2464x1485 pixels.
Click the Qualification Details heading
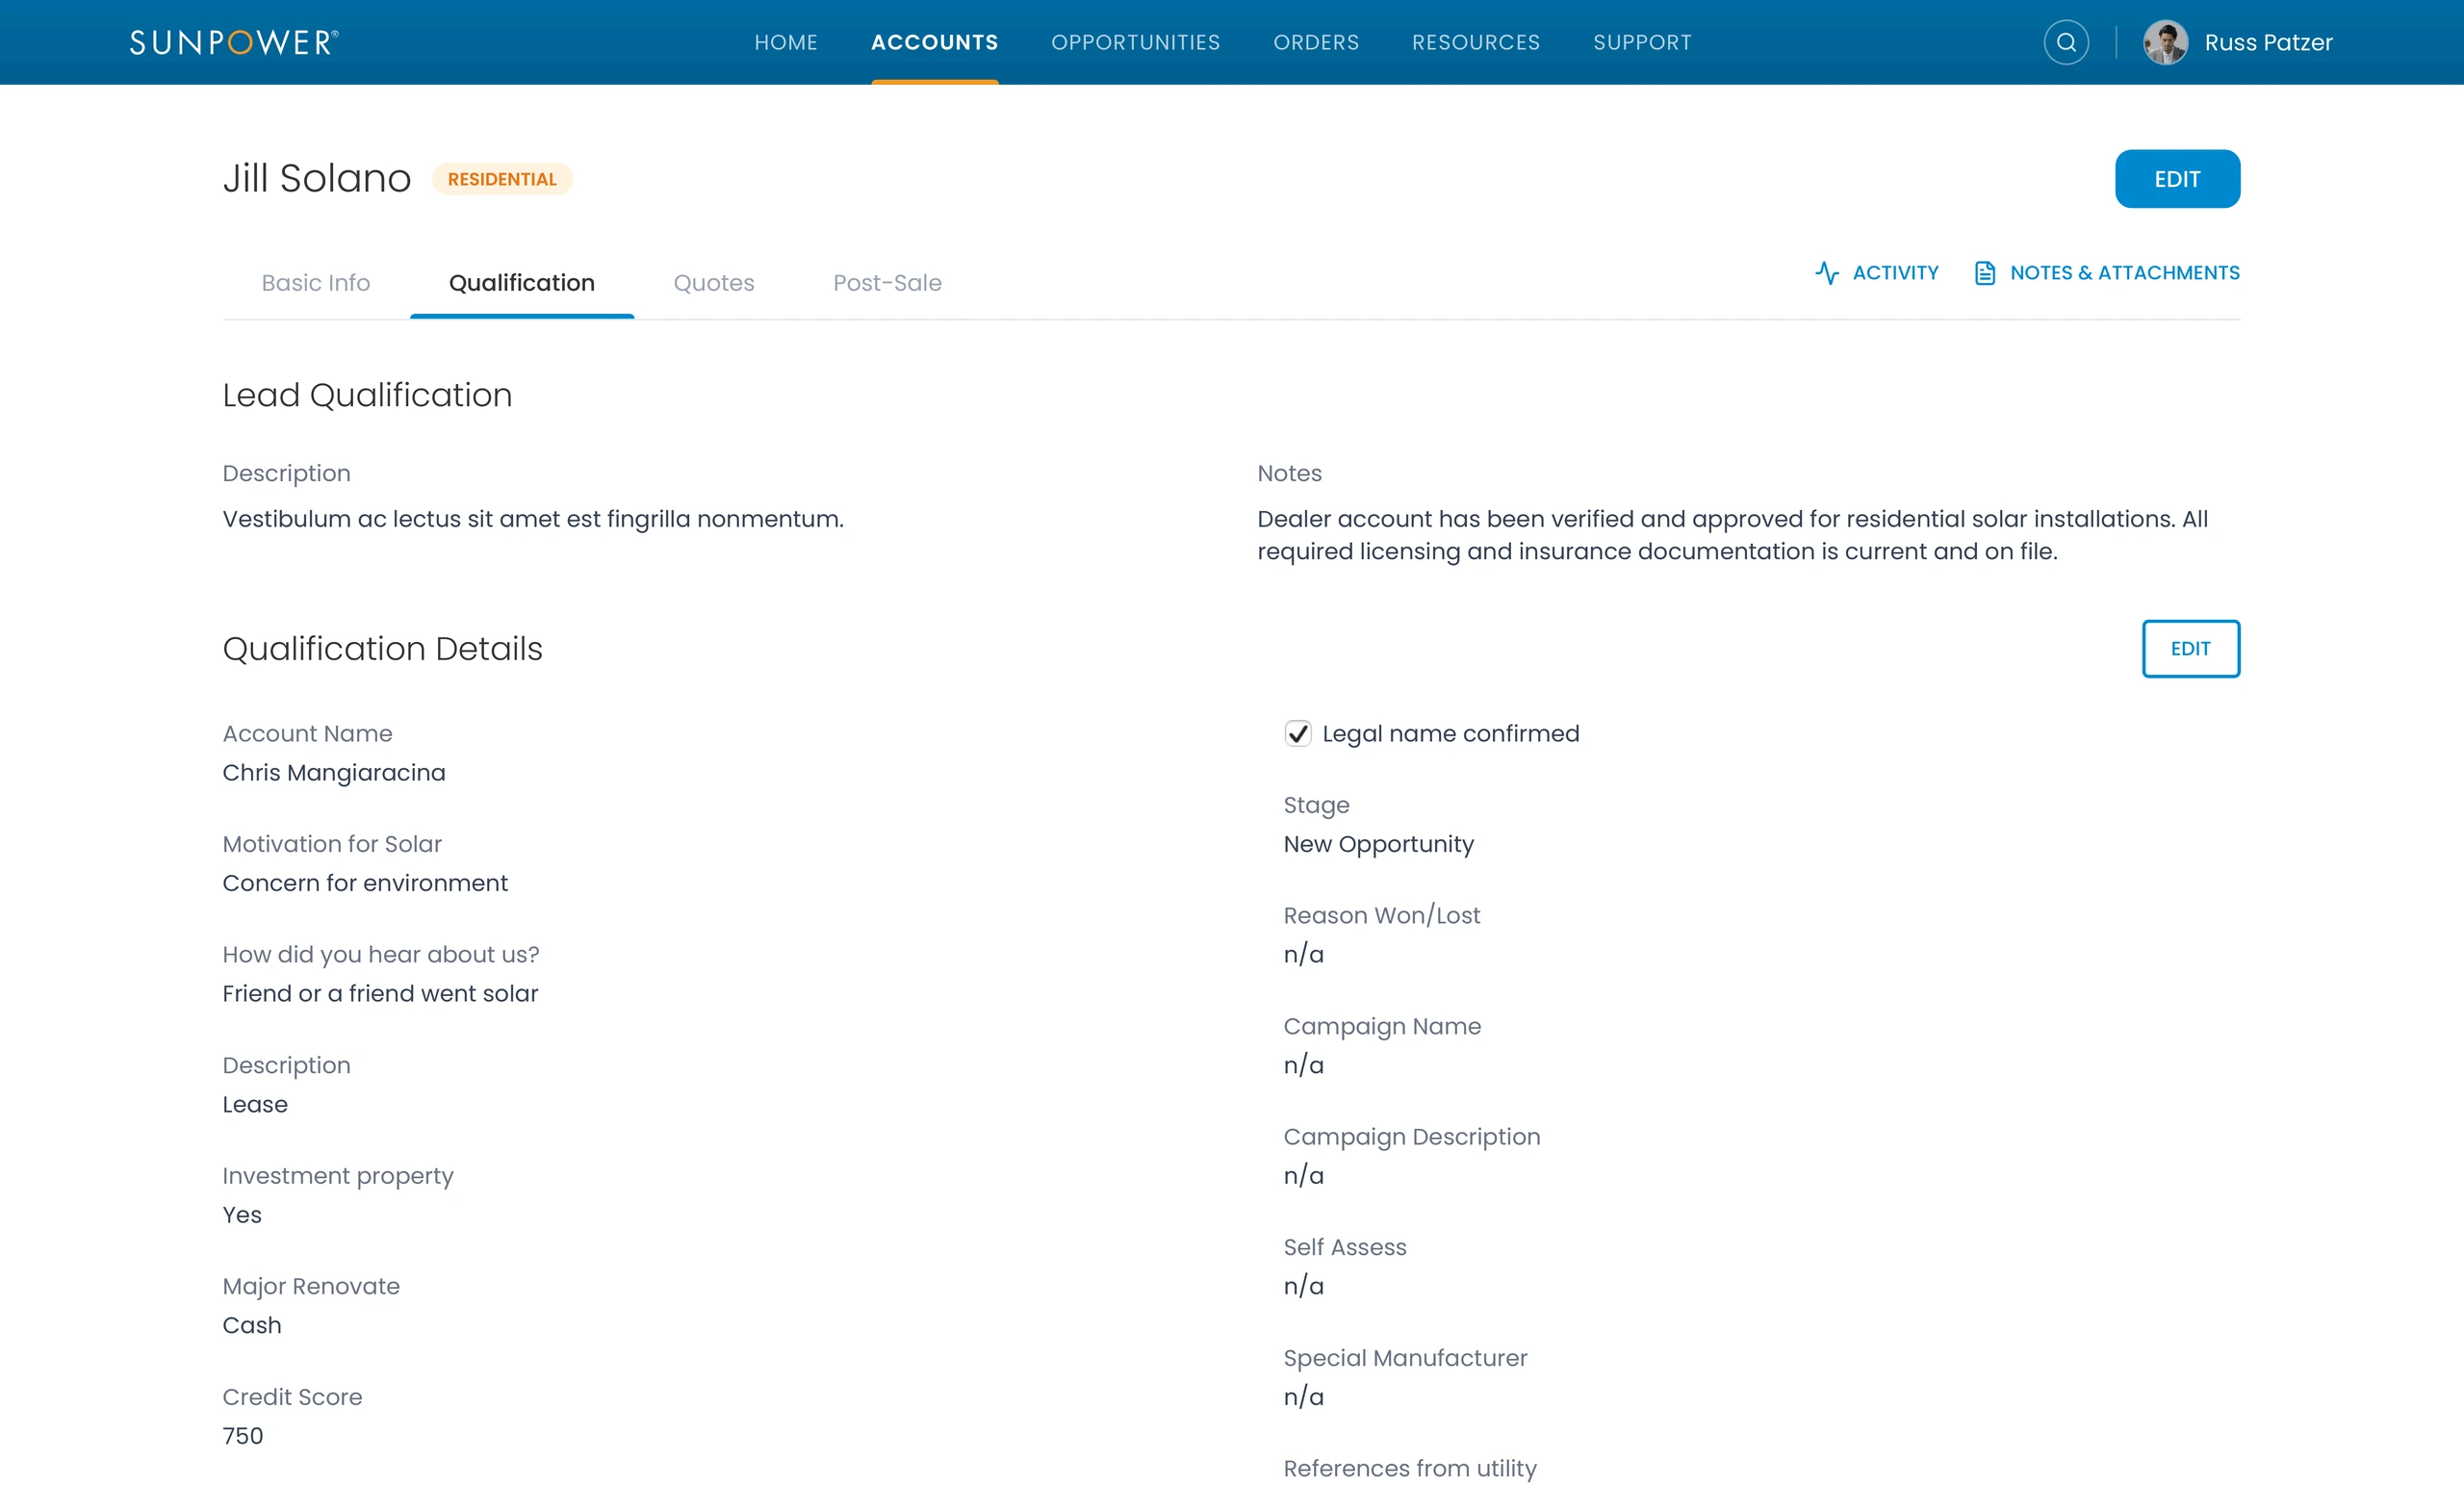coord(382,648)
